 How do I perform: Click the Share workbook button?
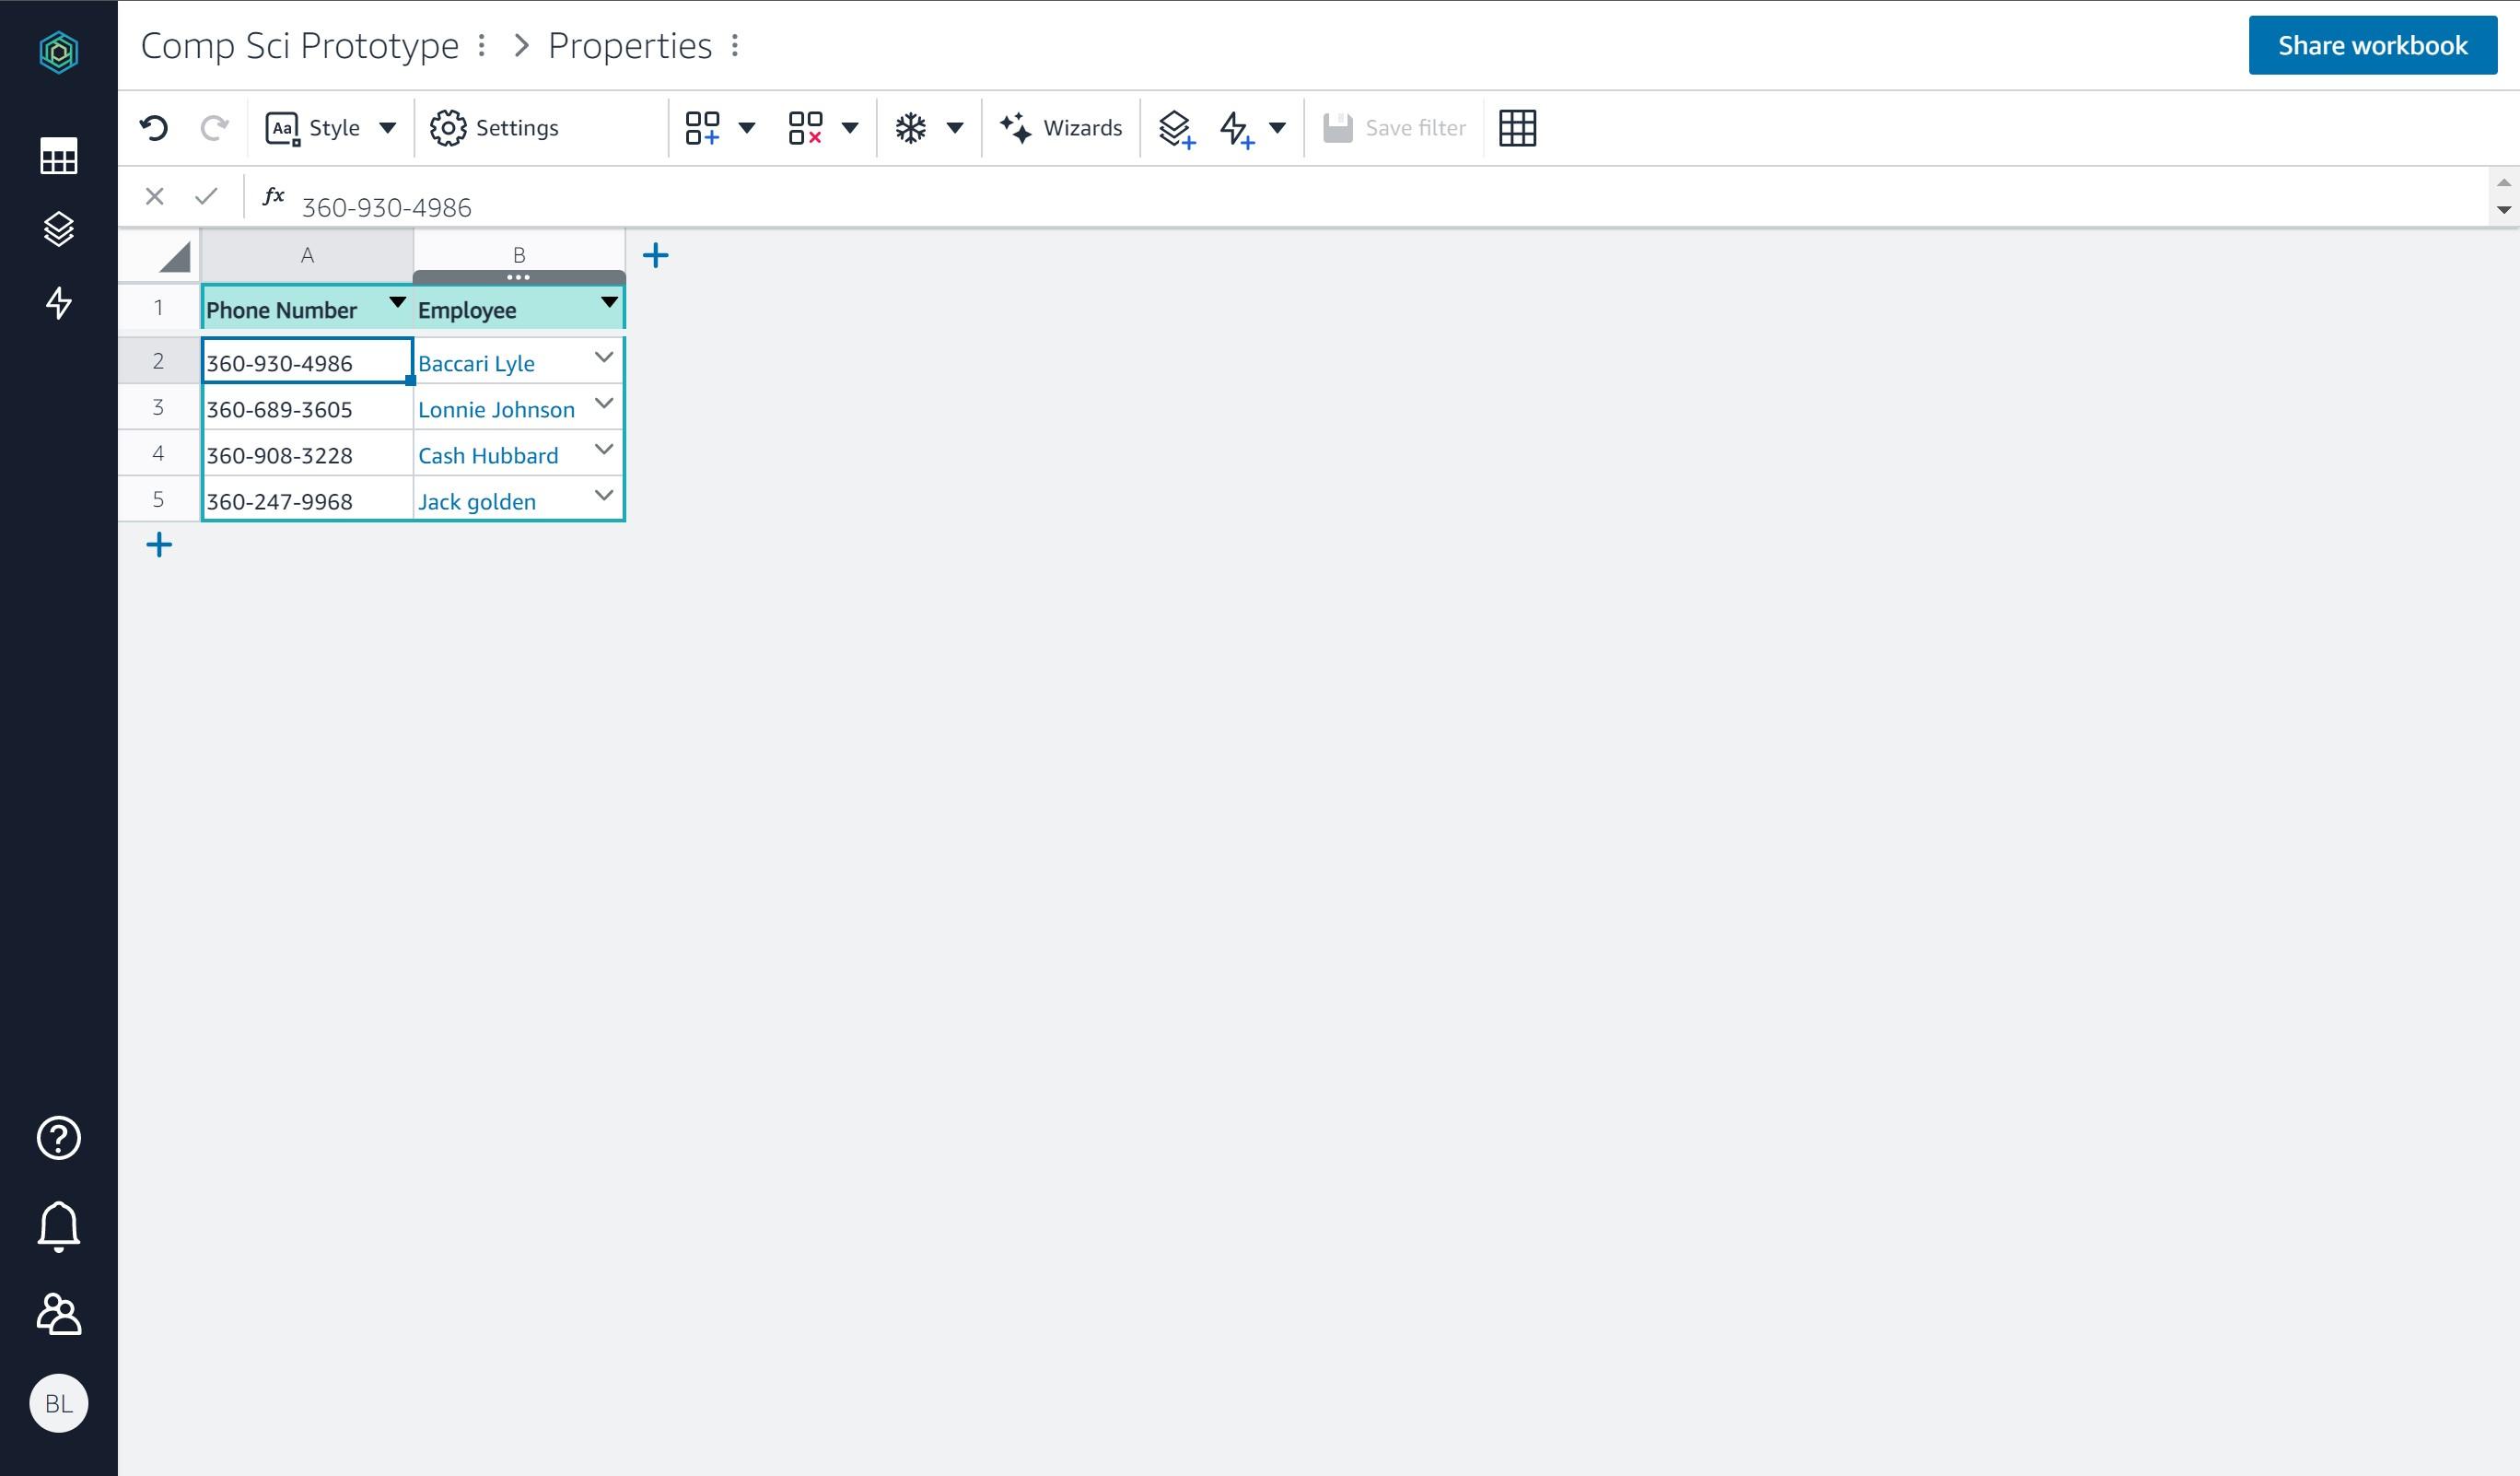coord(2373,44)
